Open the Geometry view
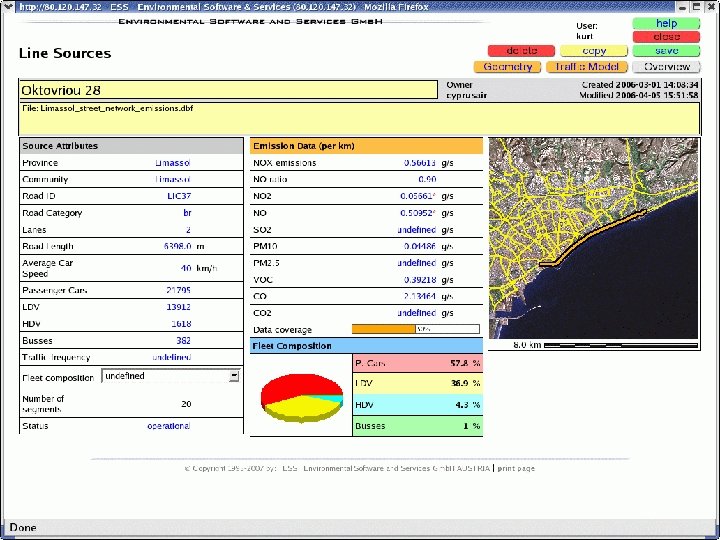Image resolution: width=720 pixels, height=540 pixels. 507,67
